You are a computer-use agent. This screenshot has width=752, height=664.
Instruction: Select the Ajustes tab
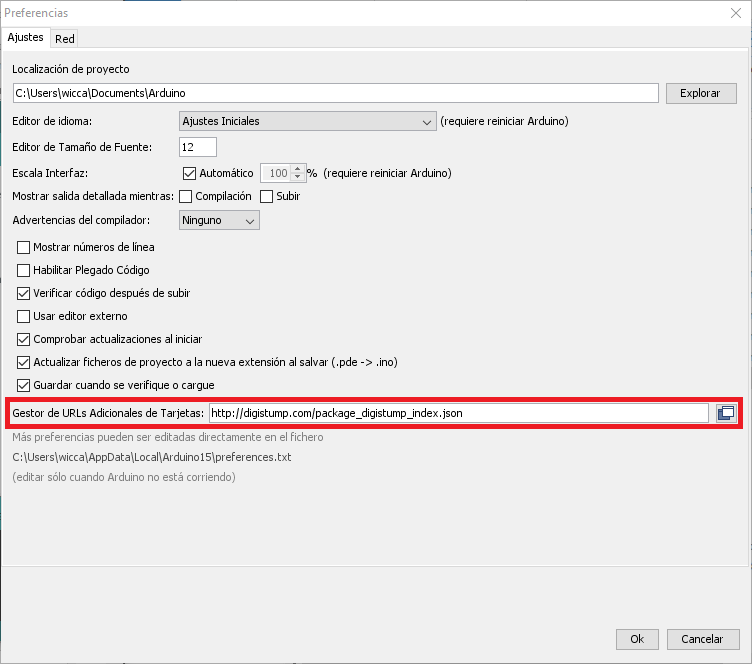click(x=25, y=37)
